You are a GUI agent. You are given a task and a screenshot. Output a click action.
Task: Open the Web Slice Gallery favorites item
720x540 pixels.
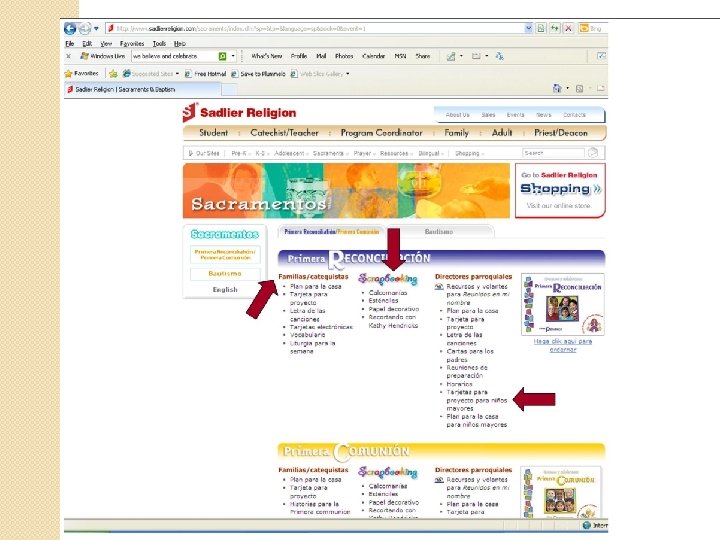pos(320,73)
